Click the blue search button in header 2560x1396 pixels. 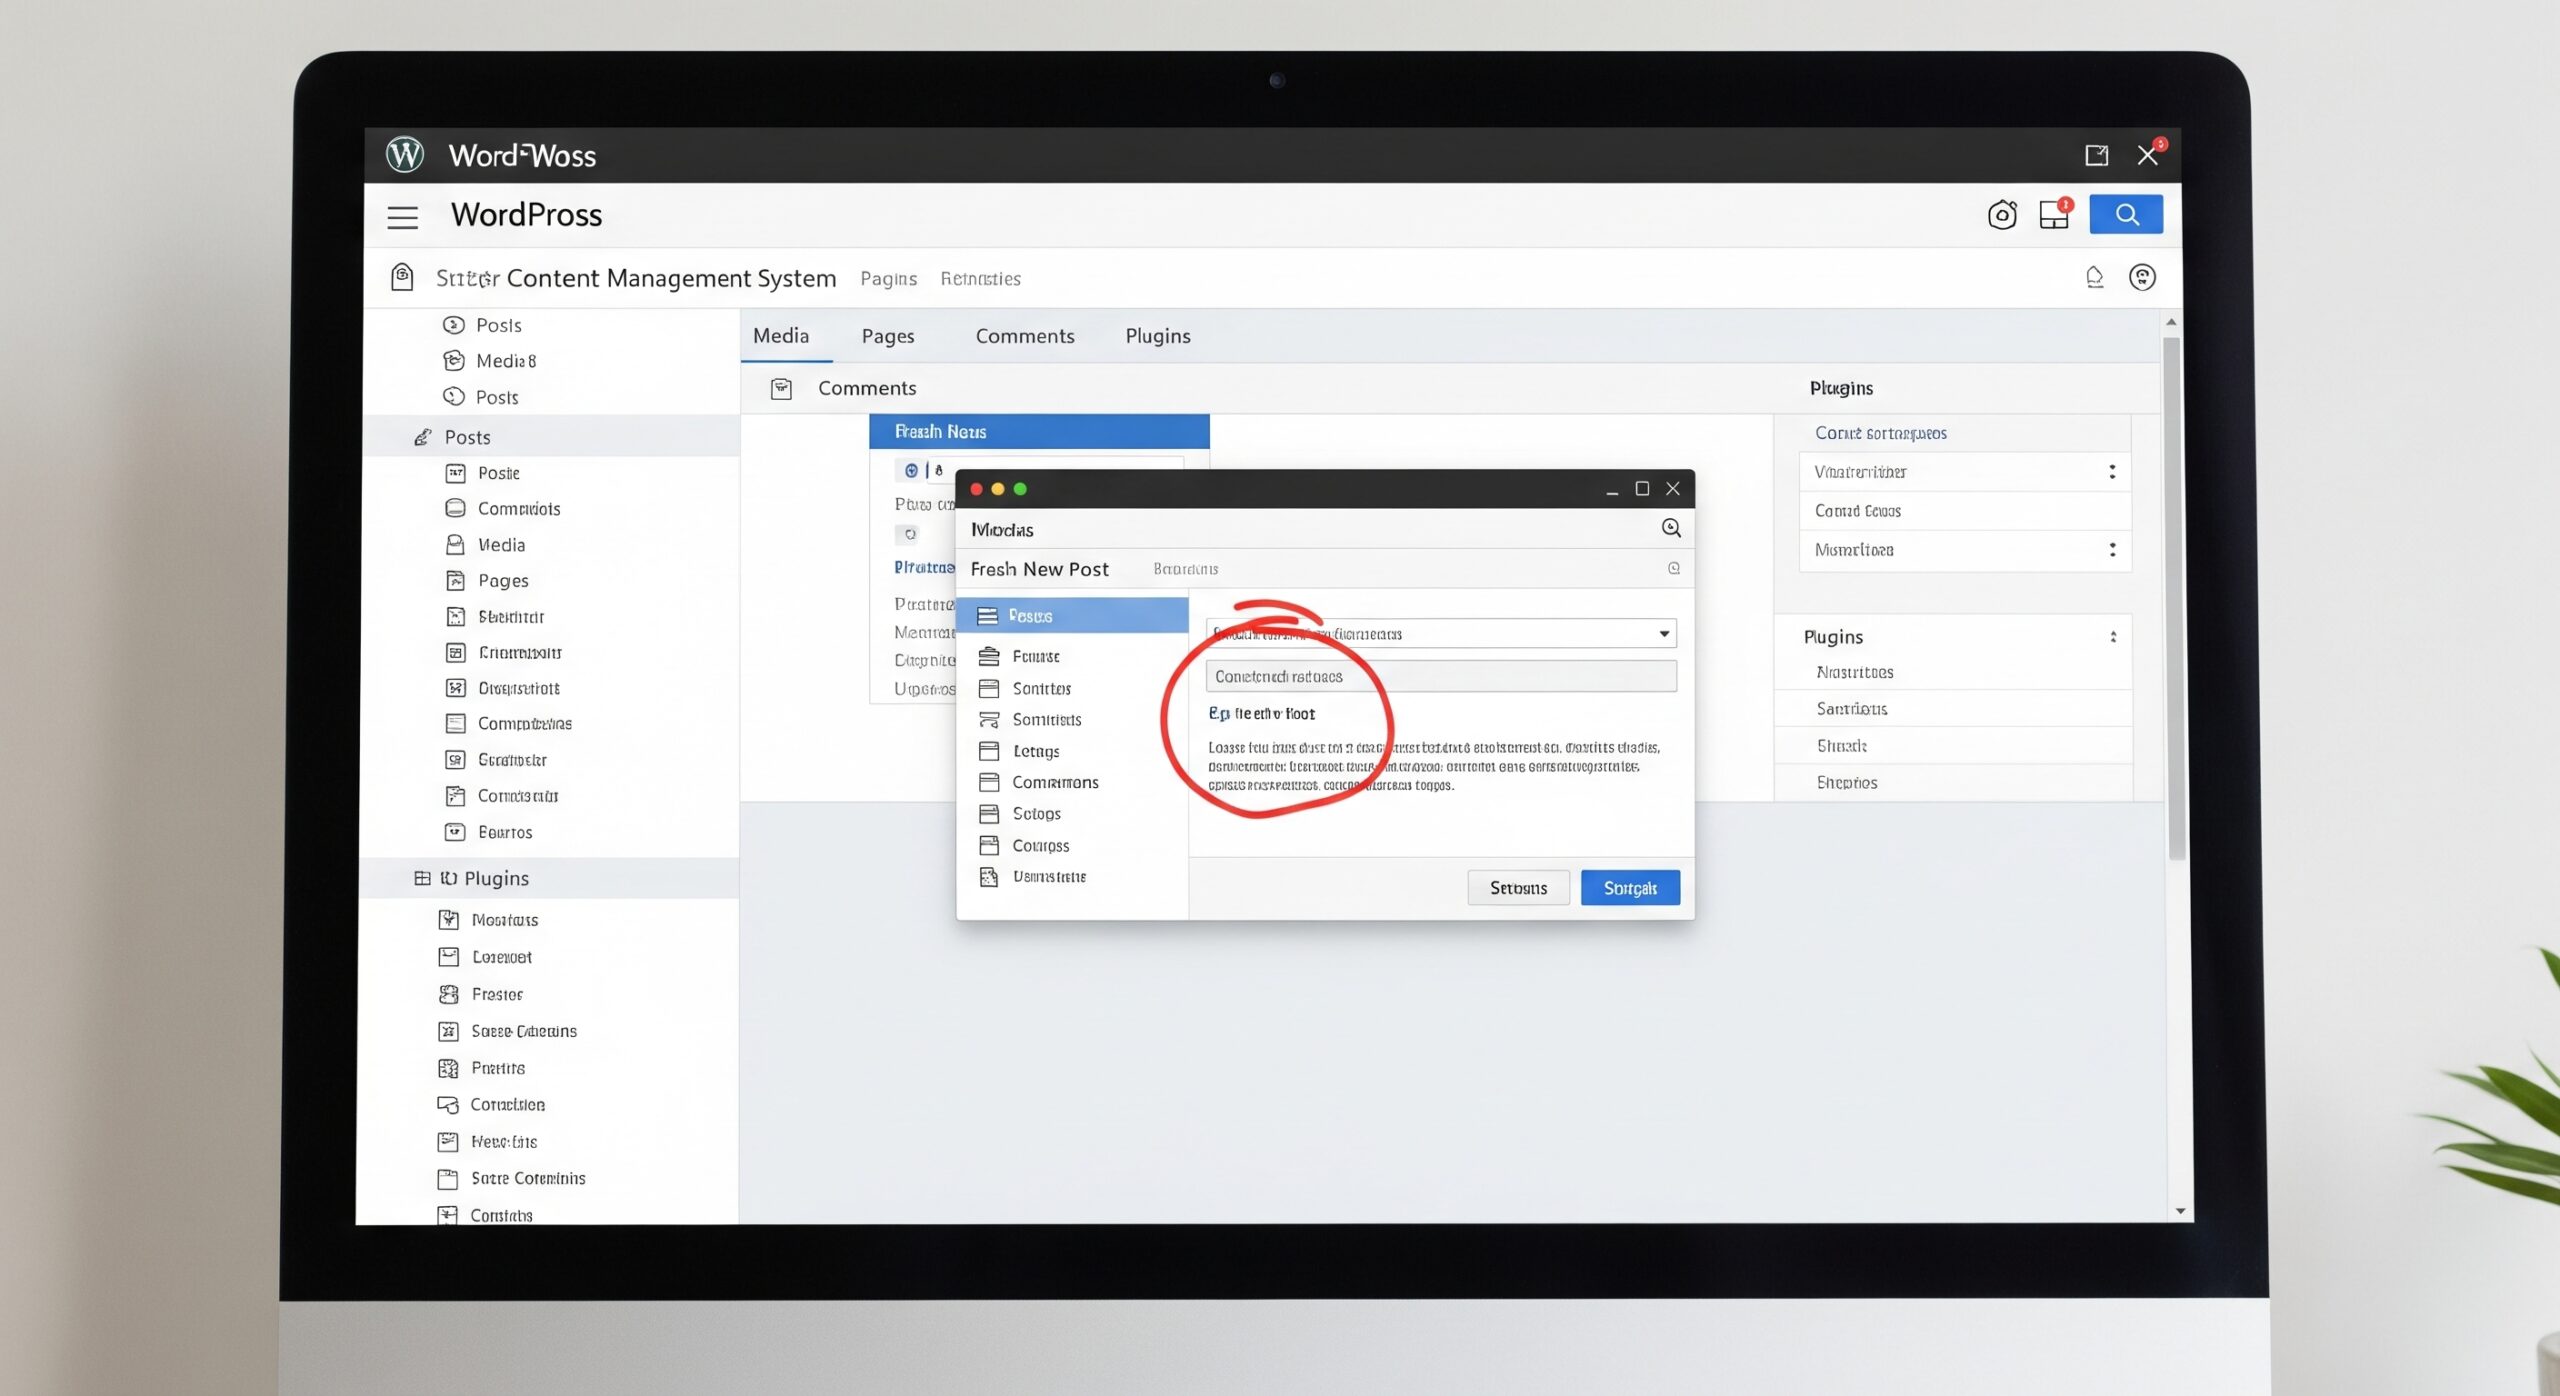pyautogui.click(x=2125, y=214)
